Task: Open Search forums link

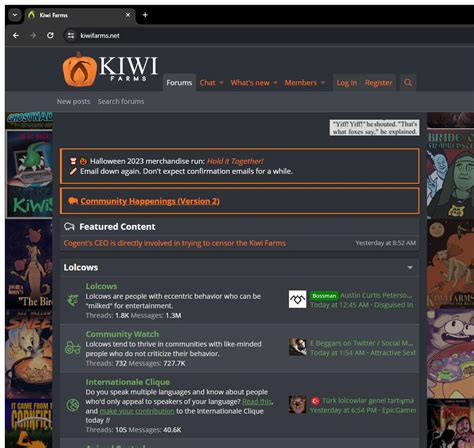Action: click(121, 101)
